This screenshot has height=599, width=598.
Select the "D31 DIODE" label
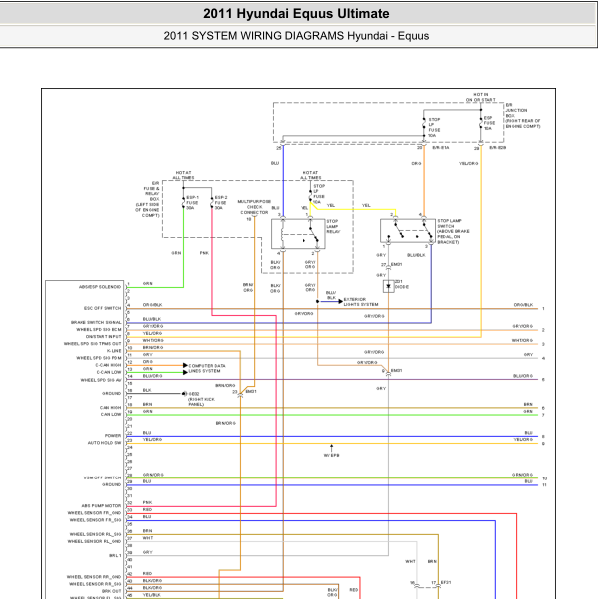[401, 284]
